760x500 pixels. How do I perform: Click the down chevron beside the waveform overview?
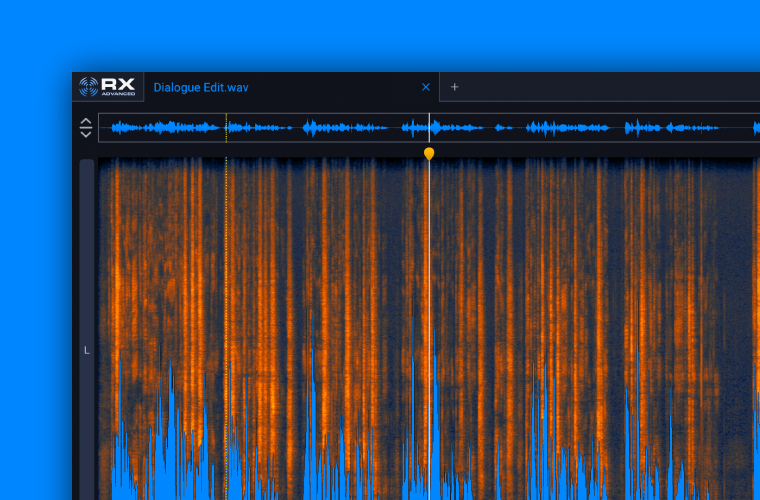86,134
